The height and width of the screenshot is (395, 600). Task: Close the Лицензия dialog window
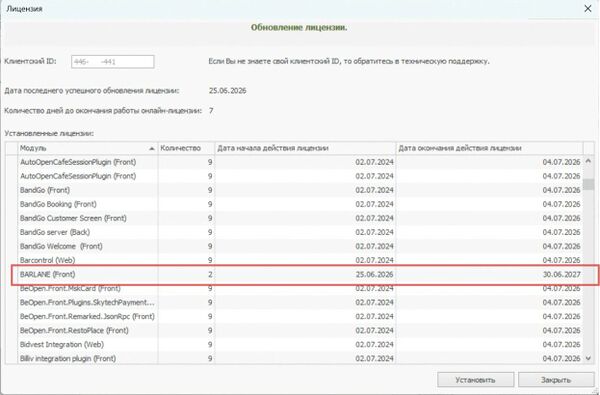pyautogui.click(x=588, y=8)
